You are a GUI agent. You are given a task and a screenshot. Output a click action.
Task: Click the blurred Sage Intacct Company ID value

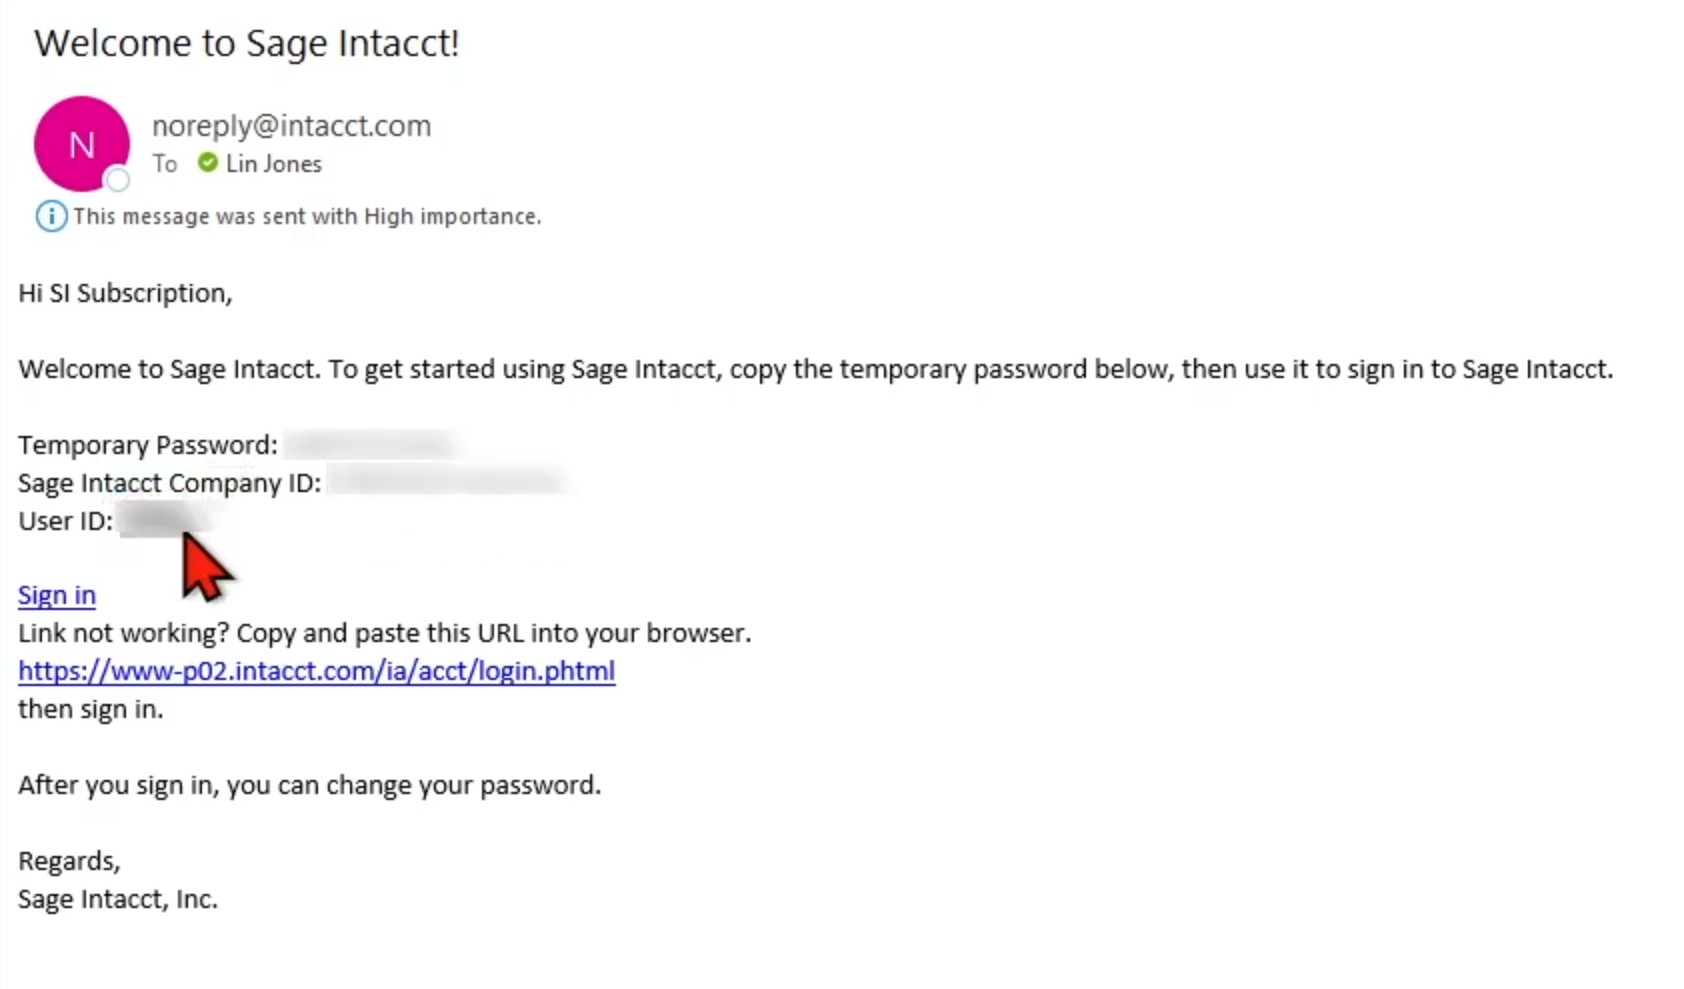(x=448, y=482)
